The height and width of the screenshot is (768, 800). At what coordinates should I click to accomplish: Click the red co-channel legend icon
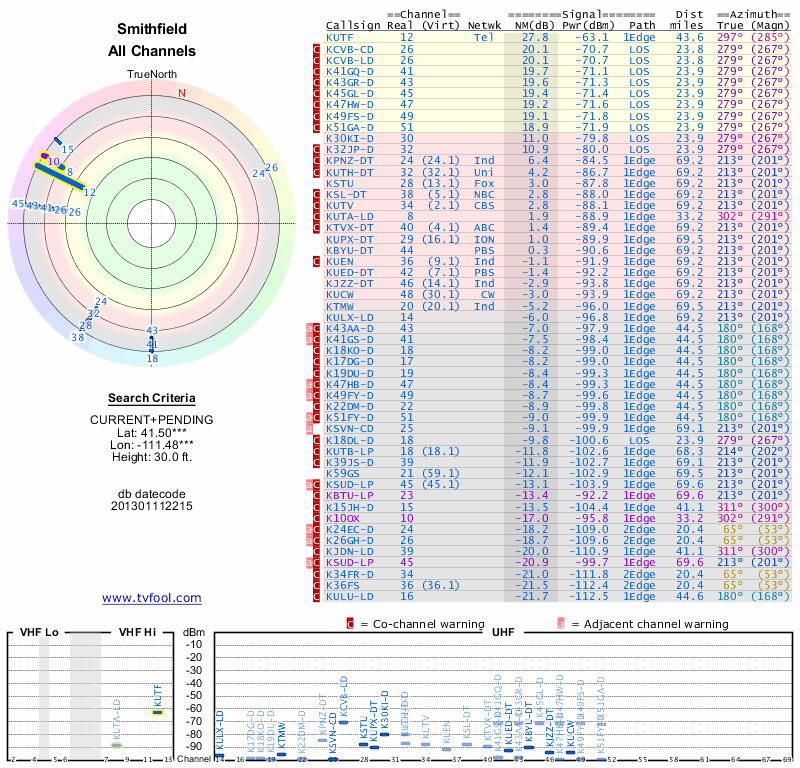coord(350,624)
